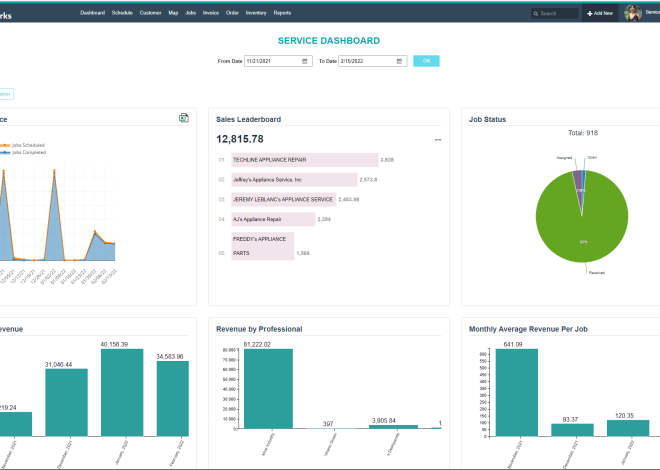Select TECHLINE APPLIANCE REPAIR leaderboard bar

[305, 160]
